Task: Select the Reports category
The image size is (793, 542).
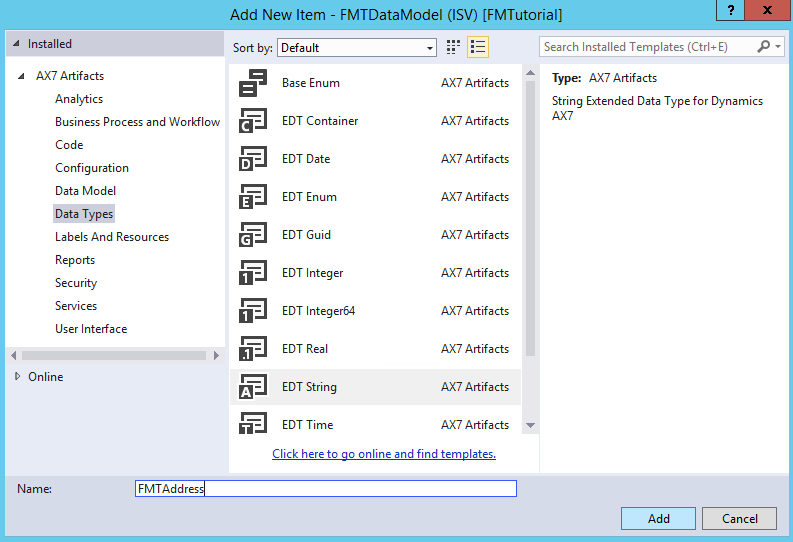Action: (x=75, y=260)
